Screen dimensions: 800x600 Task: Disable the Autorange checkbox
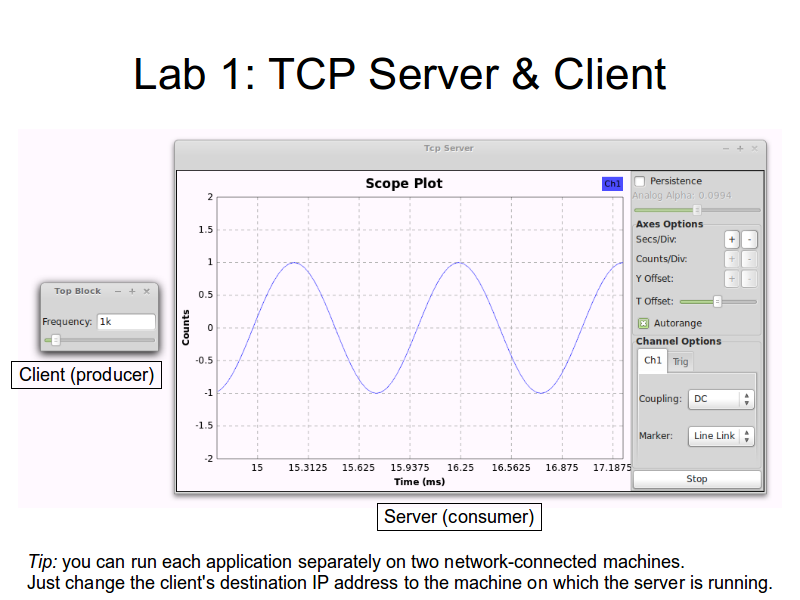[643, 323]
